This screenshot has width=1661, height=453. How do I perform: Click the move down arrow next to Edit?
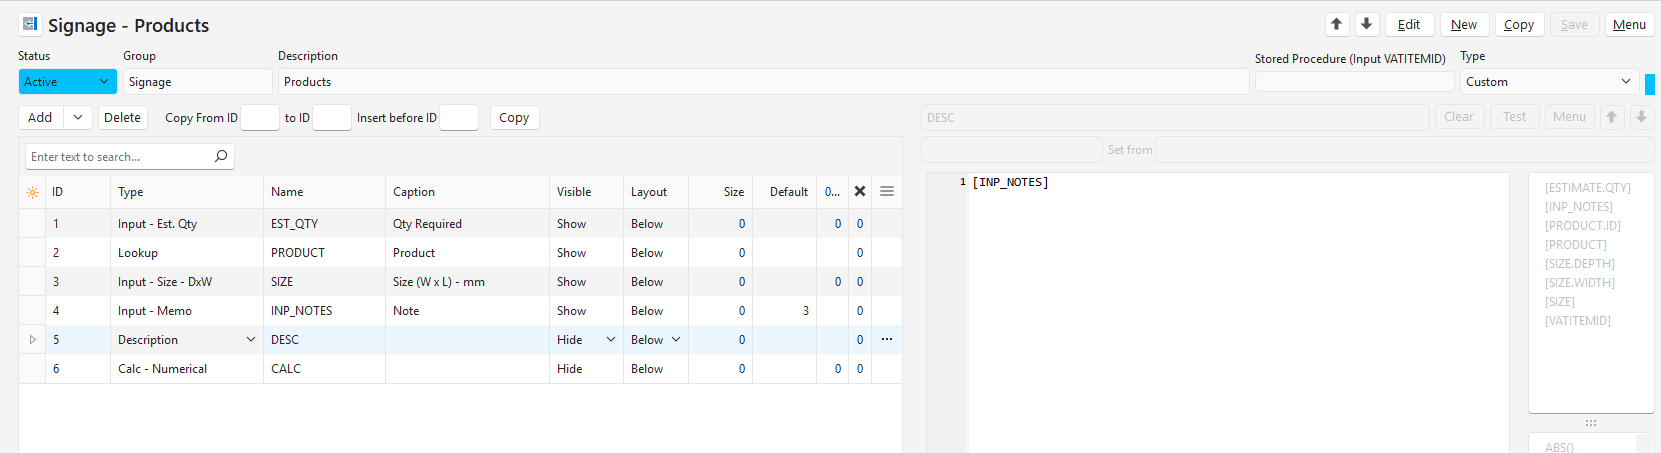tap(1367, 24)
